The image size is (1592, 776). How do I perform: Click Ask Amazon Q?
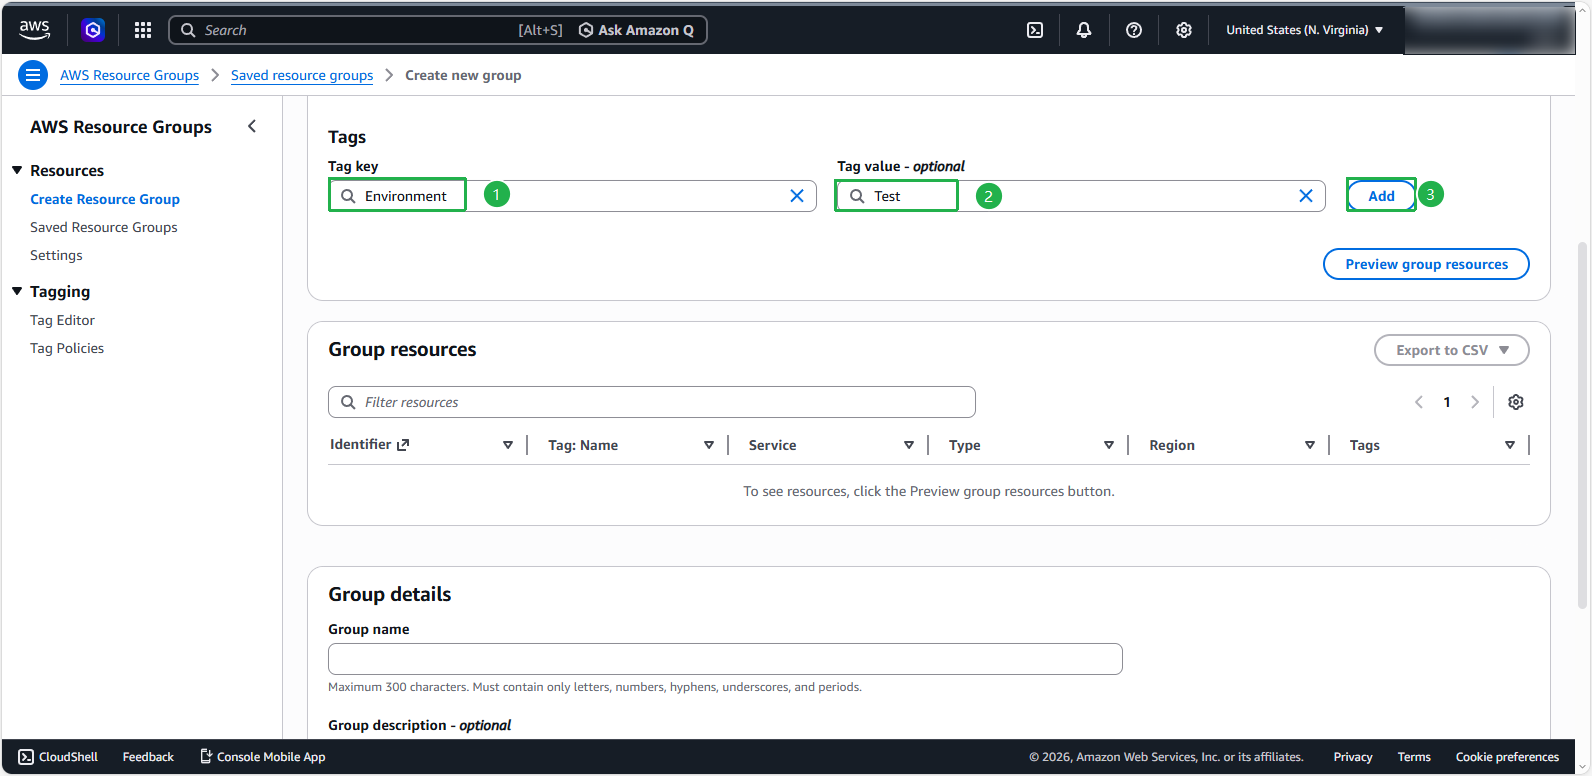636,30
